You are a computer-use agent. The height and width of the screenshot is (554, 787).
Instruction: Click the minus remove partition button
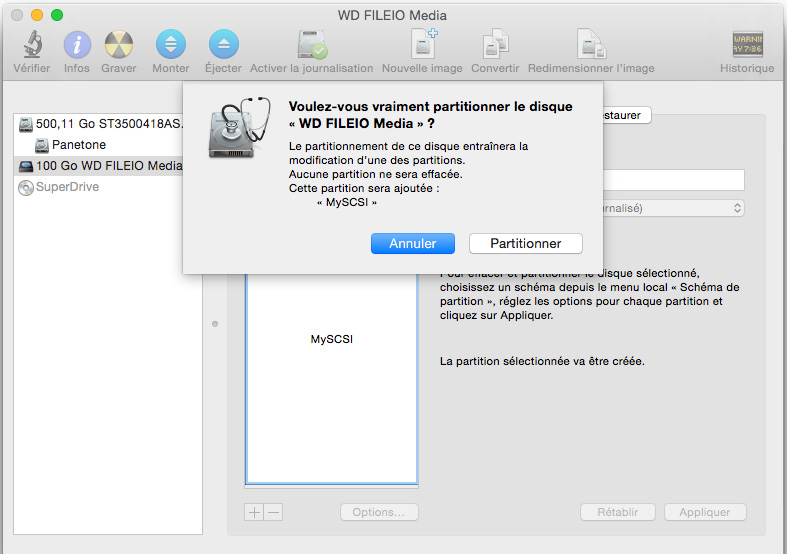(x=274, y=512)
